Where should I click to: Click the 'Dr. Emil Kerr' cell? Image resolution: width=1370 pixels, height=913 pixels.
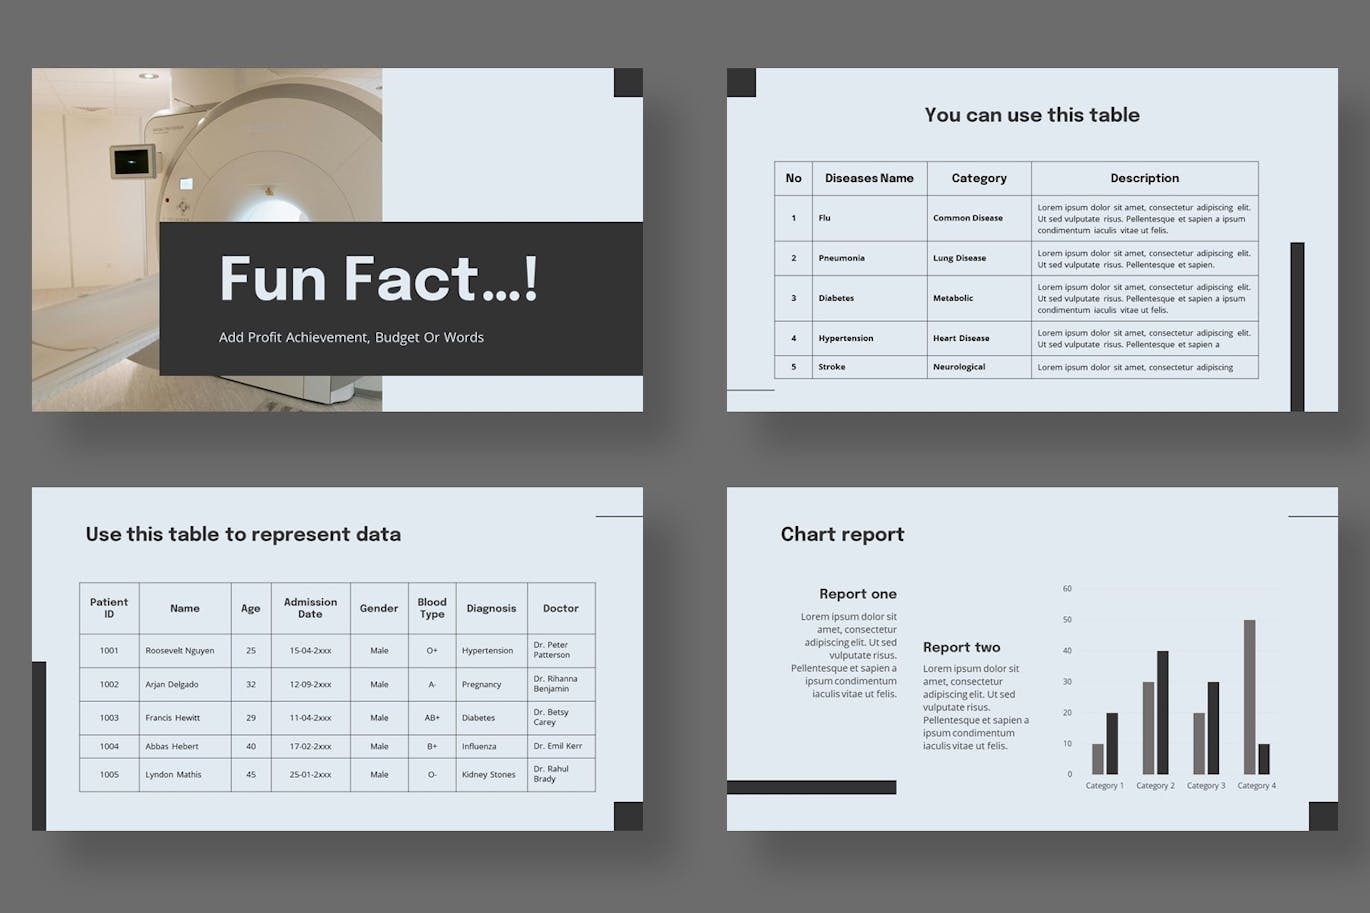(x=561, y=746)
